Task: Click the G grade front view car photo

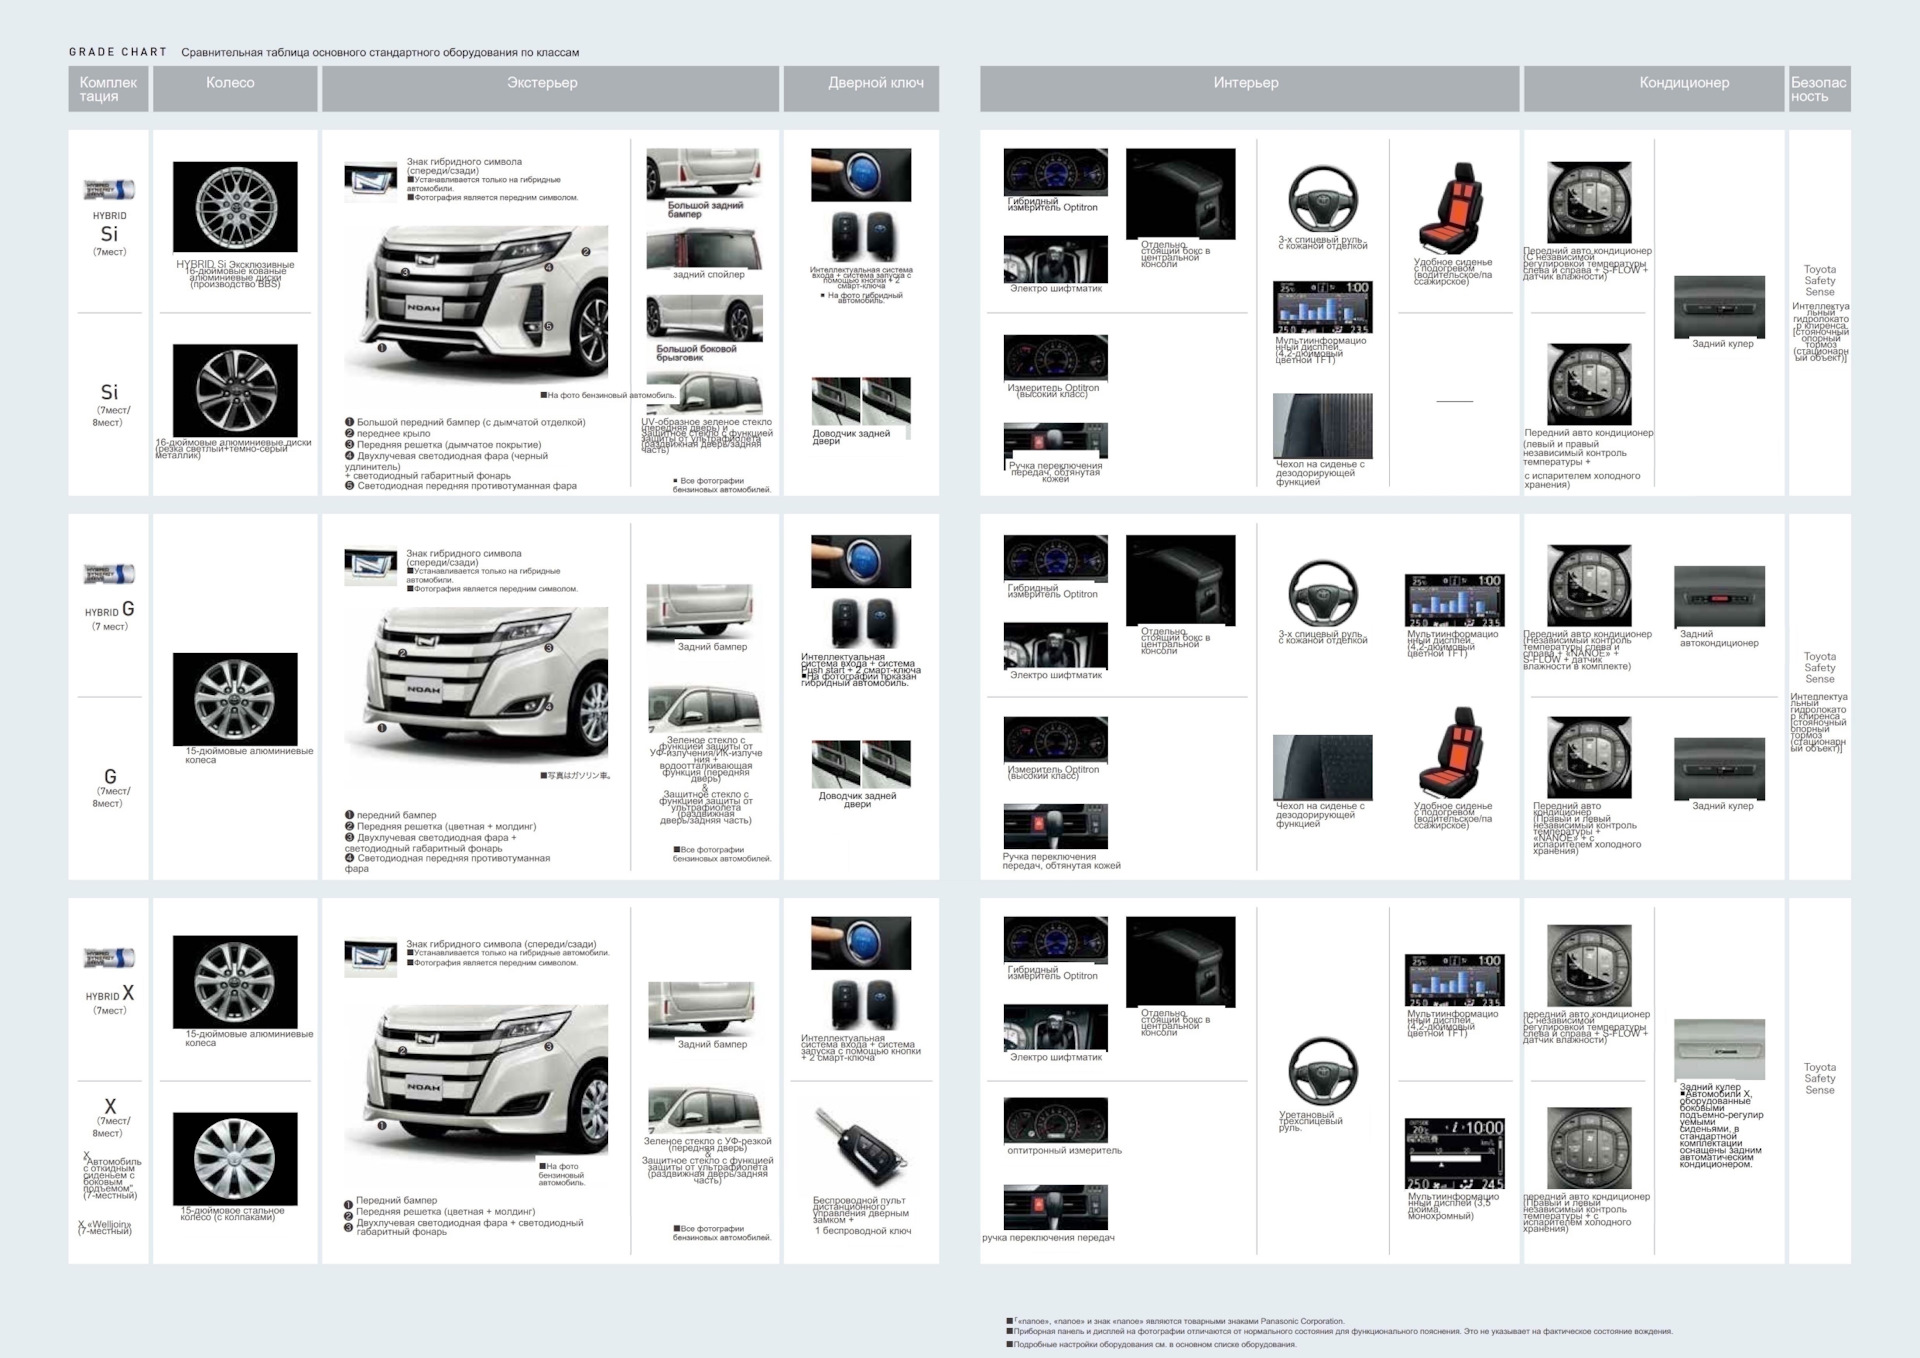Action: pyautogui.click(x=476, y=684)
